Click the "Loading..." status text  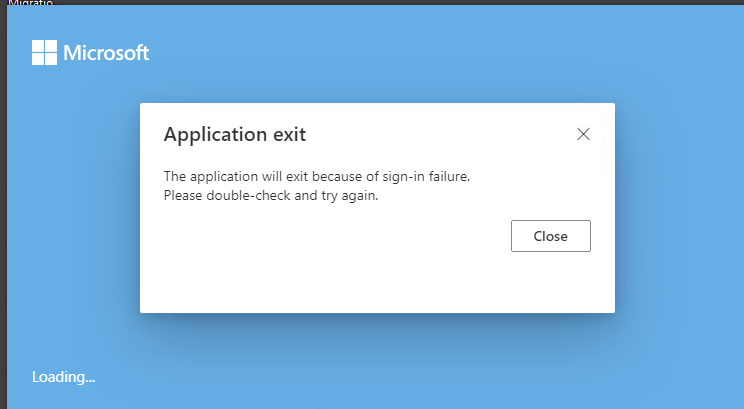(64, 377)
